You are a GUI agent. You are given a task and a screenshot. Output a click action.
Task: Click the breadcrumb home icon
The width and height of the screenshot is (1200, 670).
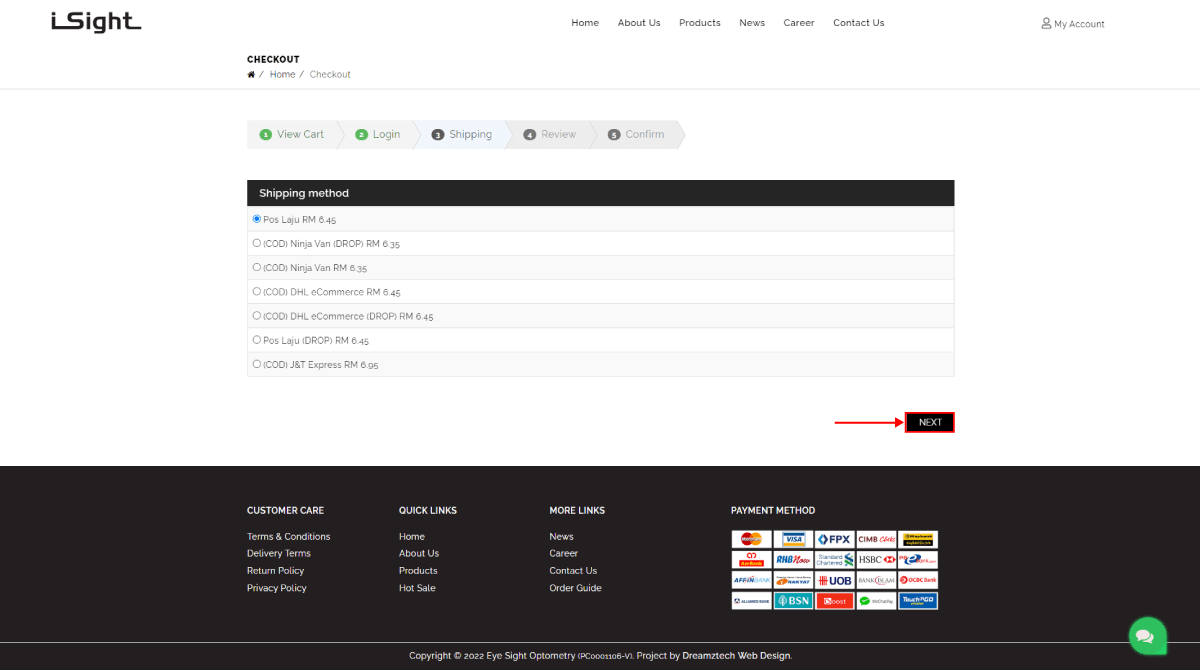[x=251, y=75]
